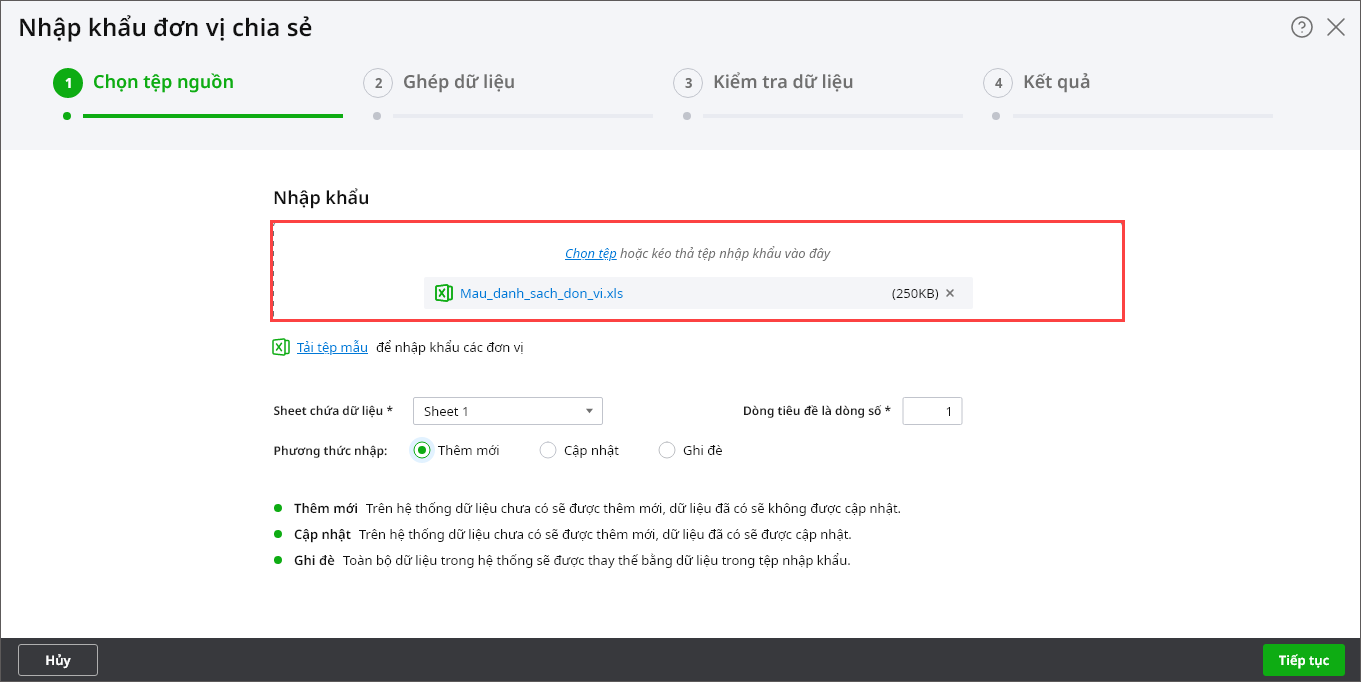Viewport: 1361px width, 682px height.
Task: Click the Chọn tệp link
Action: tap(590, 254)
